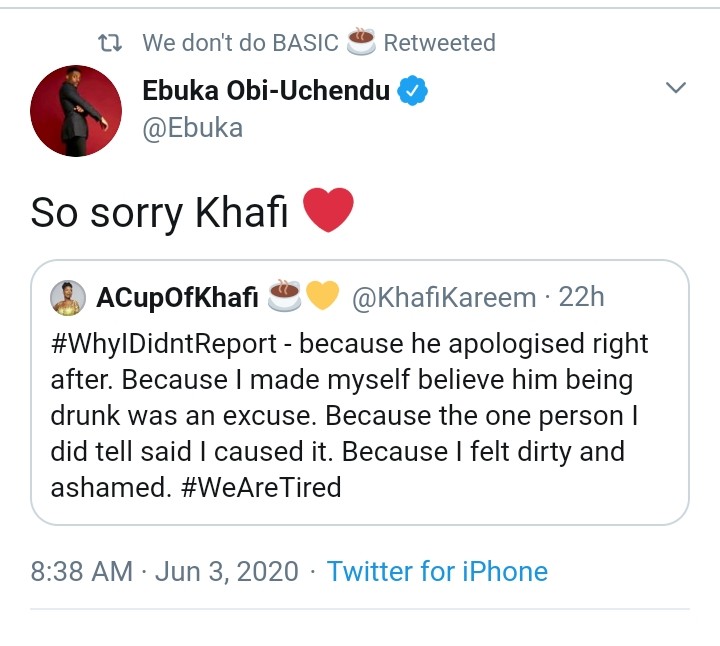The height and width of the screenshot is (646, 720).
Task: Click the 8:38 AM Jun 3, 2020 timestamp
Action: pos(165,572)
